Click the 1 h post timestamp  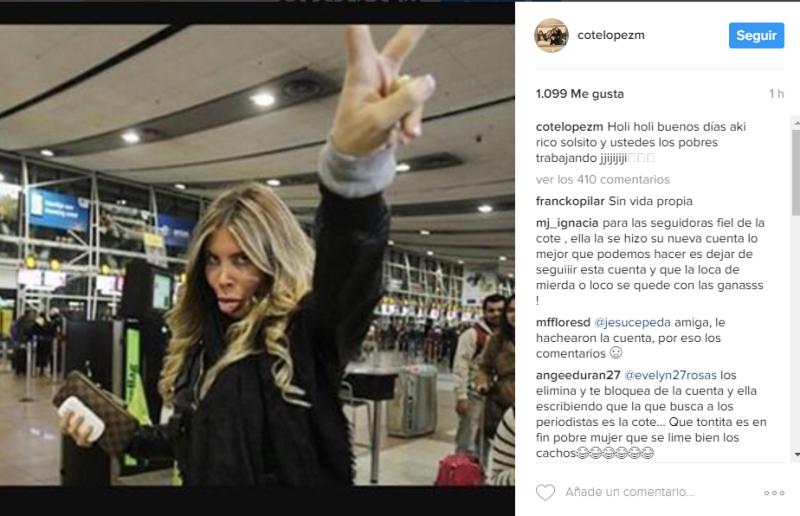click(777, 94)
